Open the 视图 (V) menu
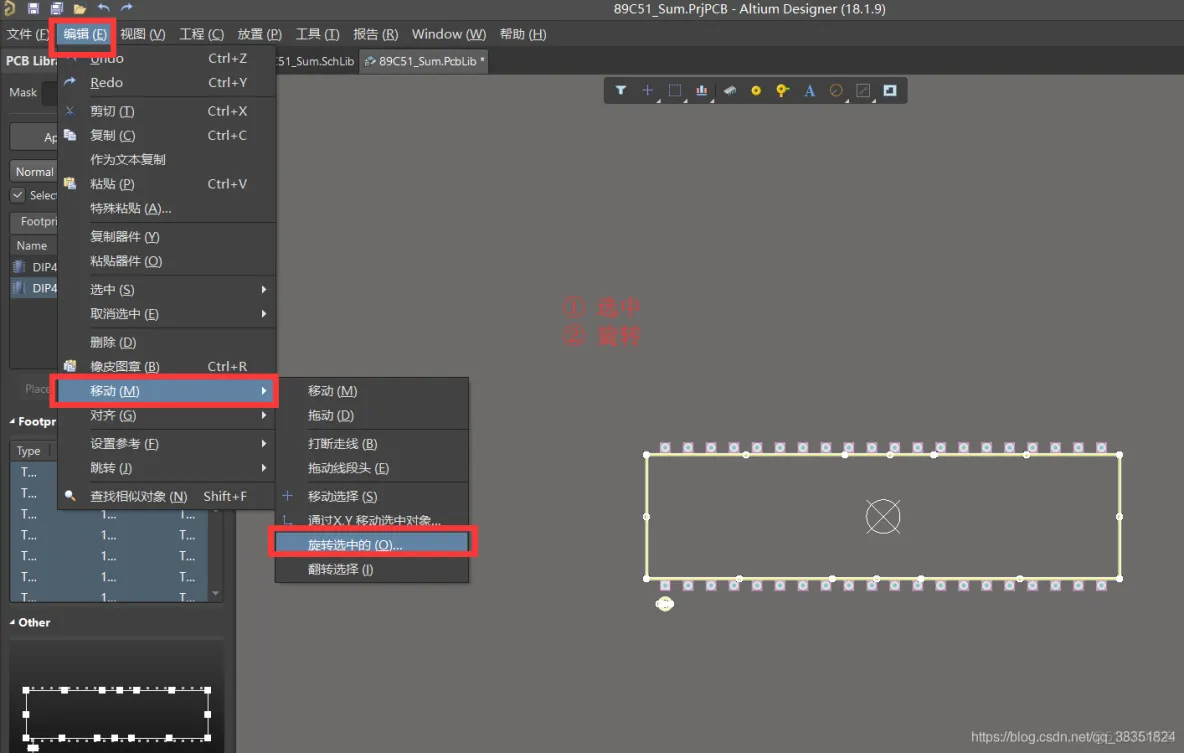Screen dimensions: 1184x753 click(143, 34)
